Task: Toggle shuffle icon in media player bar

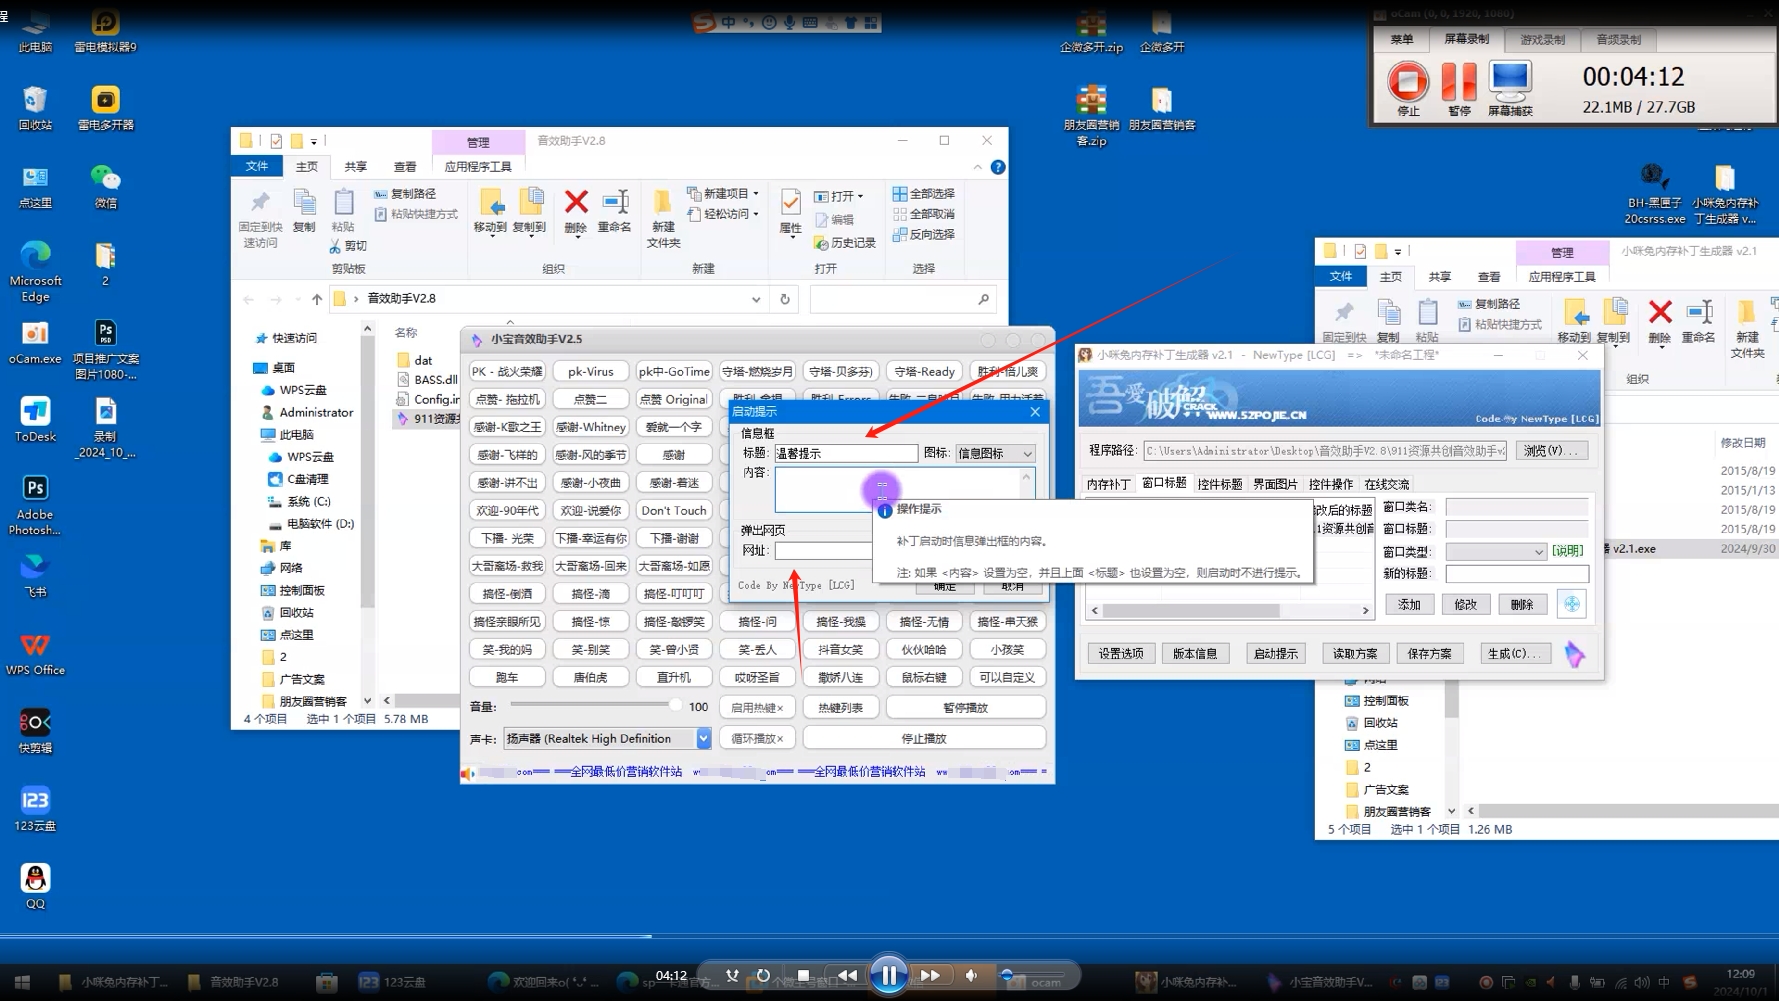Action: coord(732,975)
